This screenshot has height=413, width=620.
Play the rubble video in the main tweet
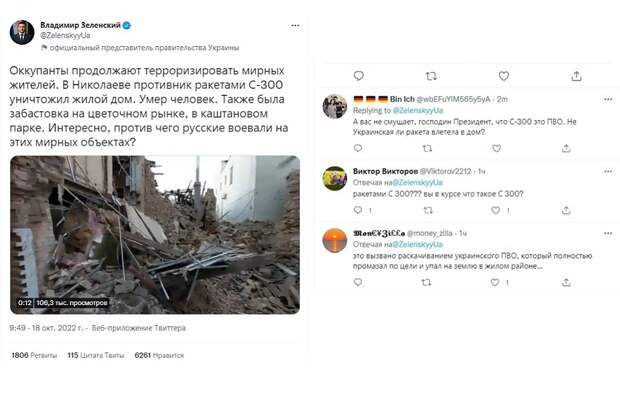[155, 235]
